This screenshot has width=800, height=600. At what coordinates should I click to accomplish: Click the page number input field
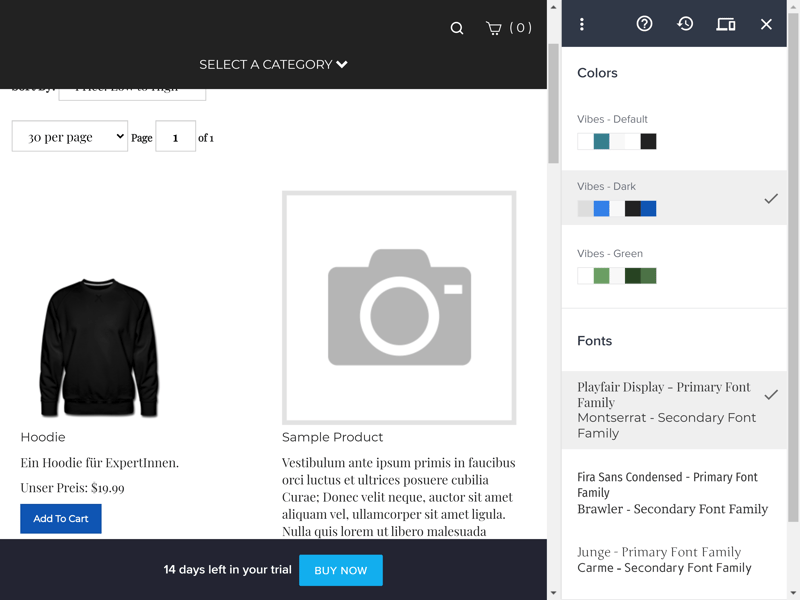[x=176, y=137]
